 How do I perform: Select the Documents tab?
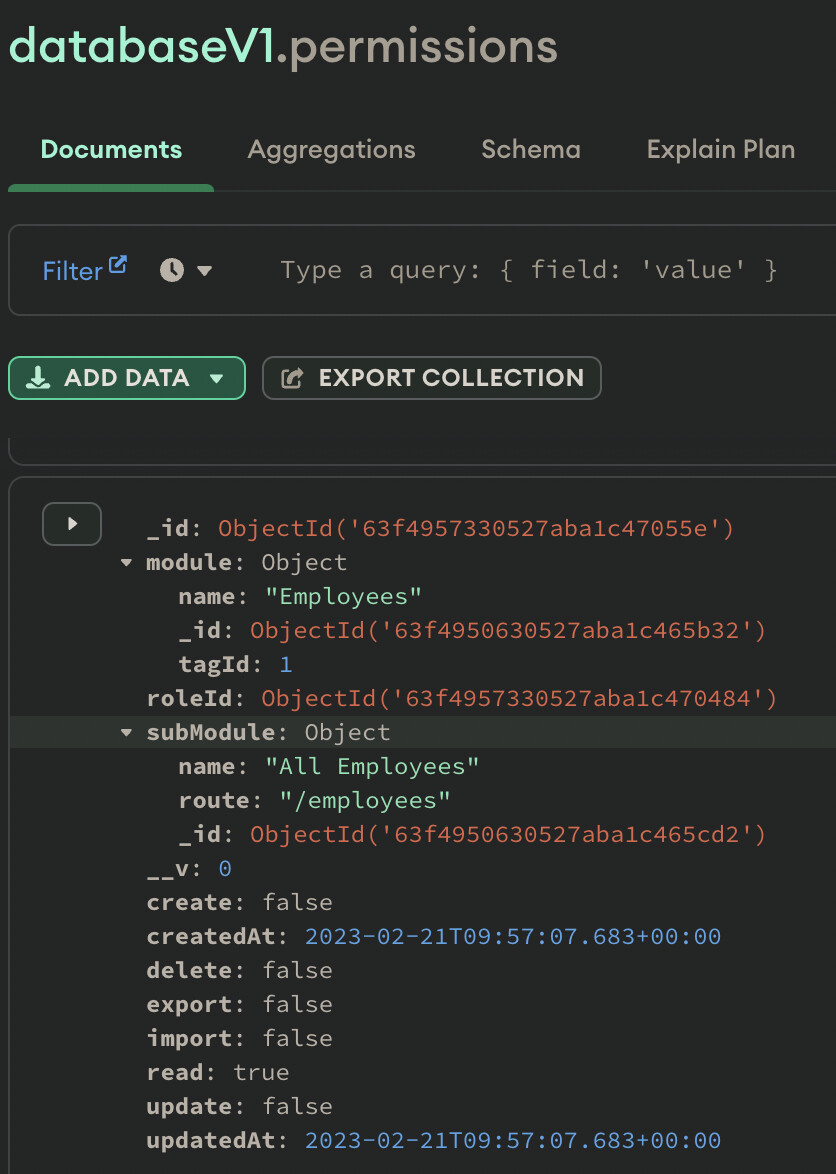[111, 150]
